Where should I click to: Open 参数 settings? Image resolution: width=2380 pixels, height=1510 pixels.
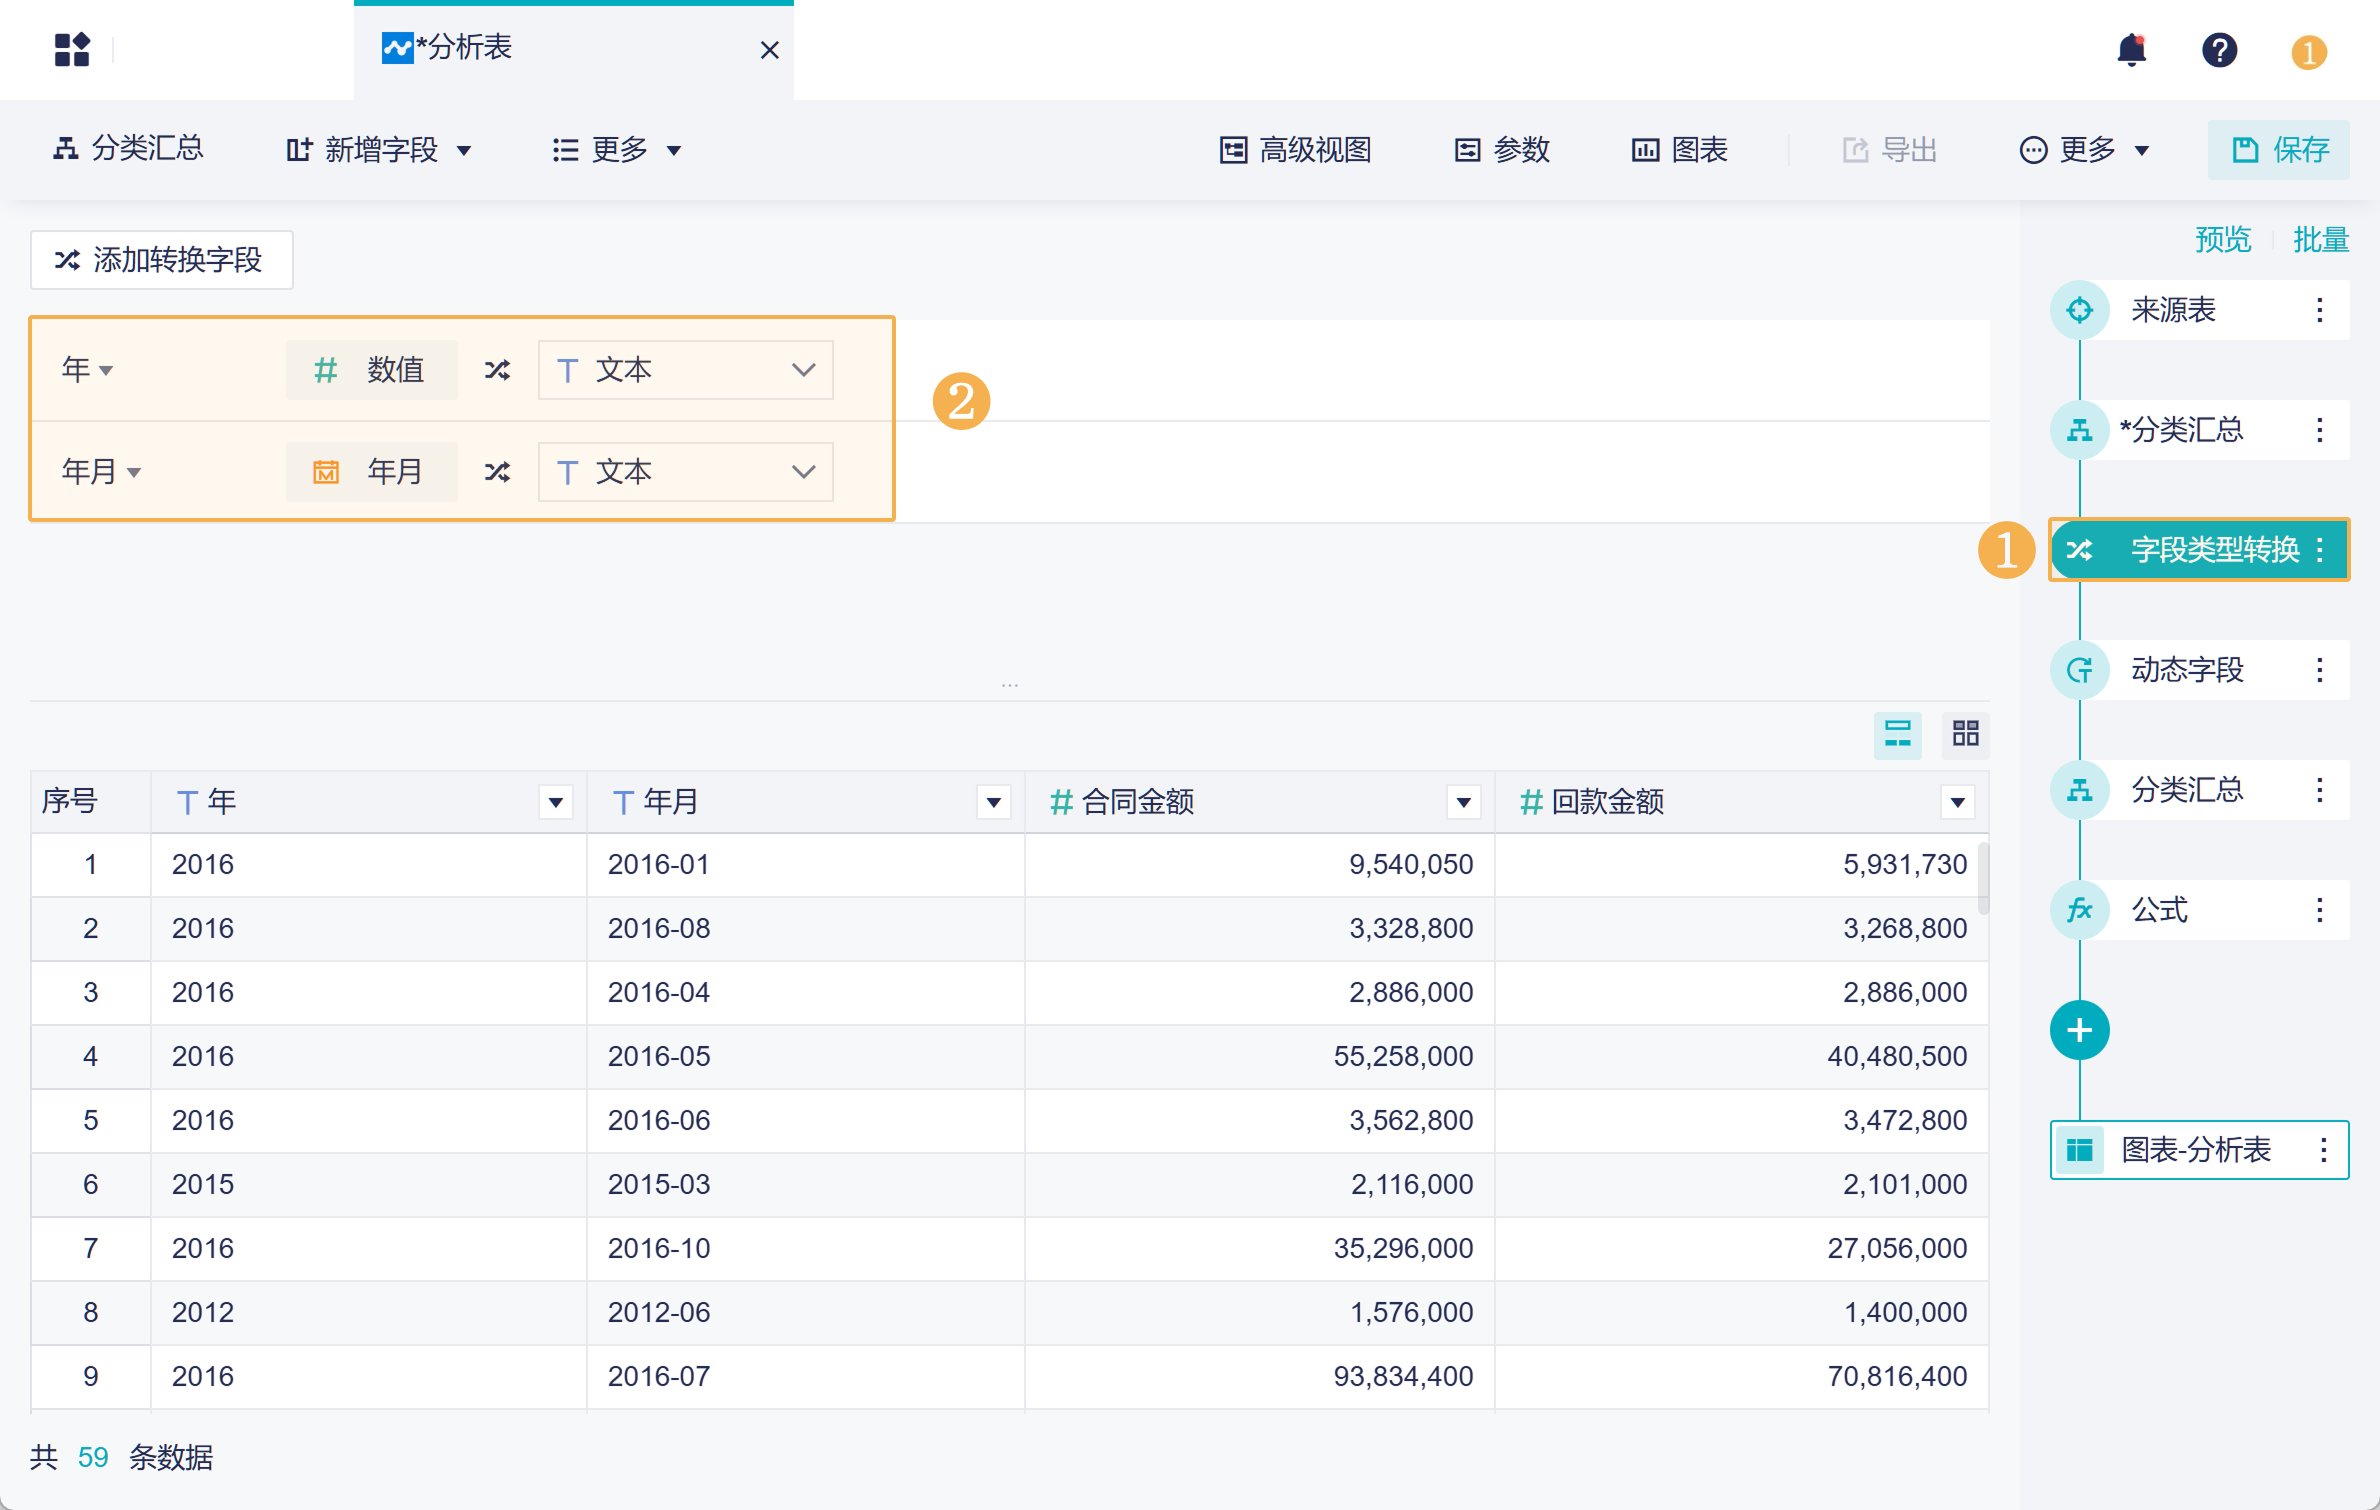1501,150
